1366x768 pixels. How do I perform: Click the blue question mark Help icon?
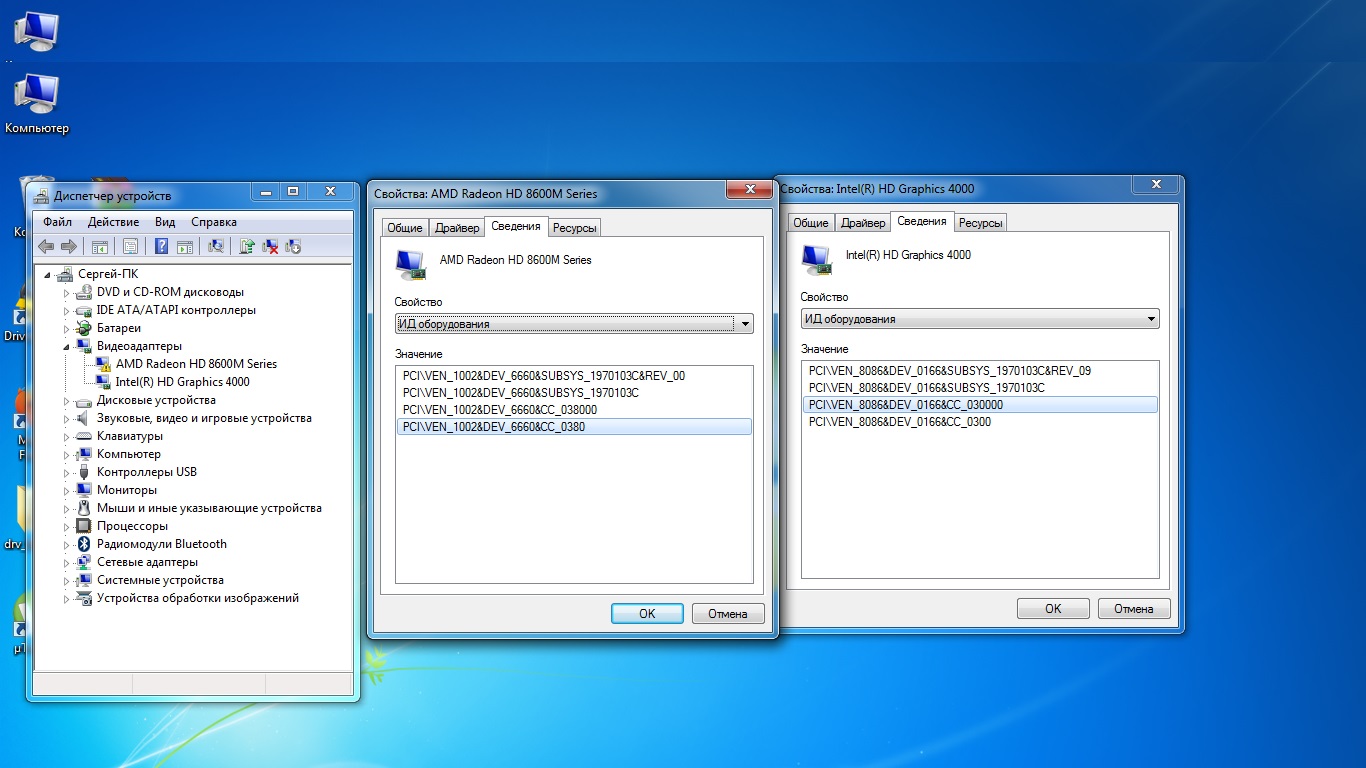point(161,246)
